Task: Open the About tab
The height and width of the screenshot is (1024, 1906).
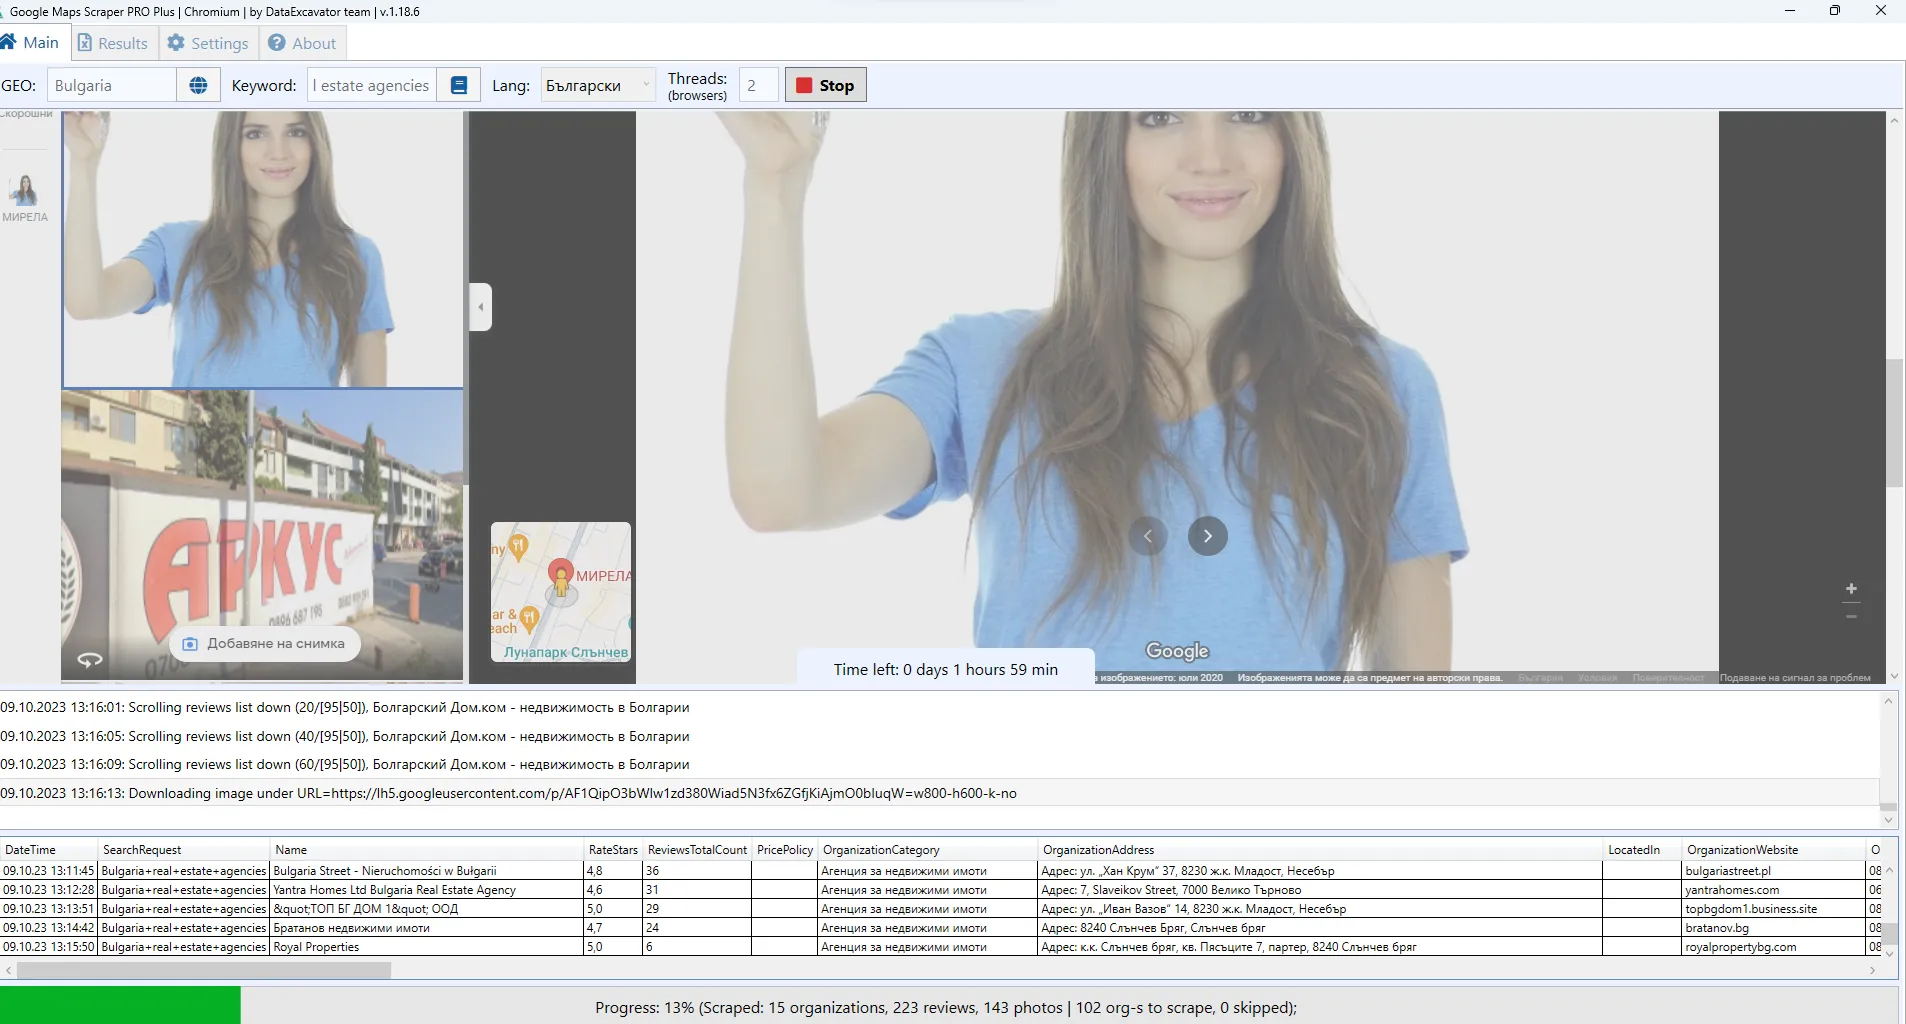Action: (302, 43)
